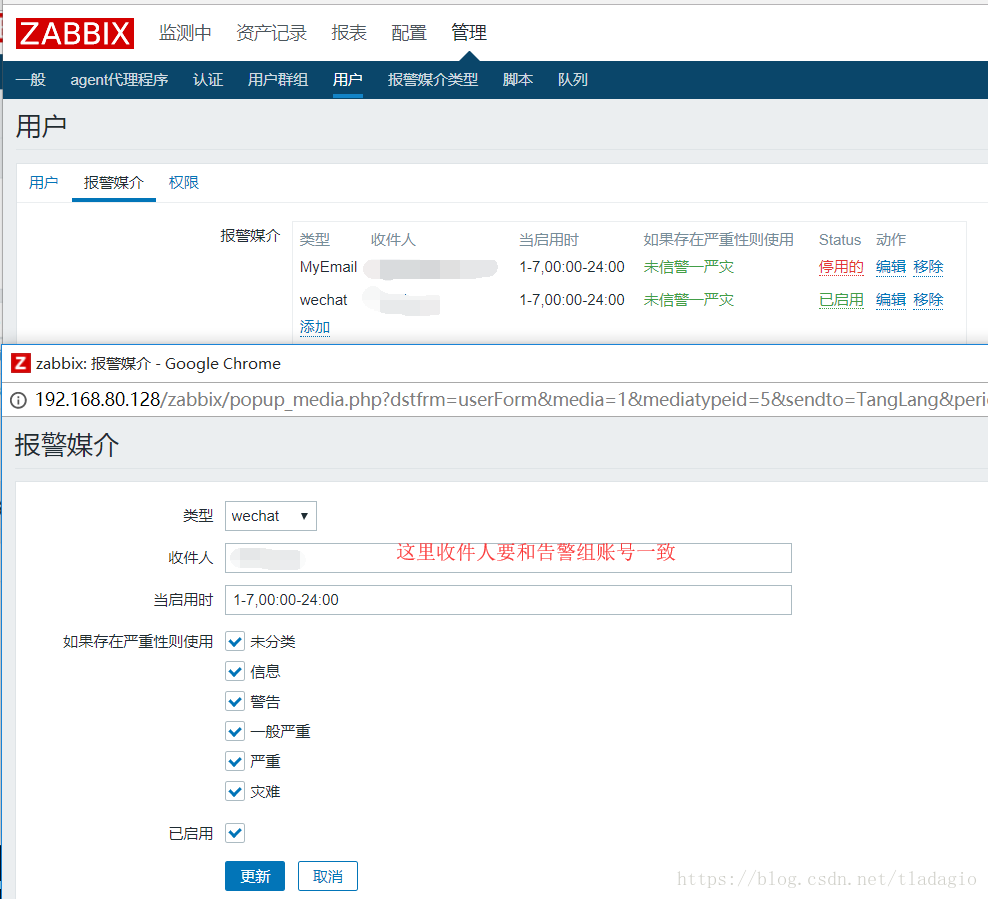The height and width of the screenshot is (899, 988).
Task: Toggle the 警告 severity checkbox
Action: (x=235, y=702)
